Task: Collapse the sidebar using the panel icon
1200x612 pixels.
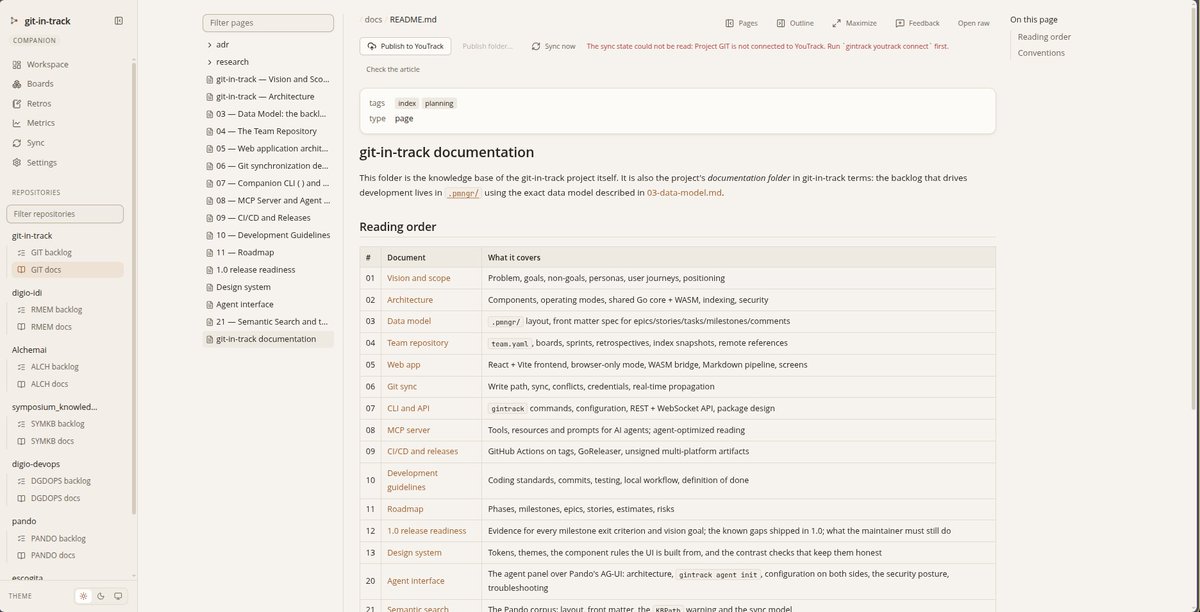Action: [x=119, y=20]
